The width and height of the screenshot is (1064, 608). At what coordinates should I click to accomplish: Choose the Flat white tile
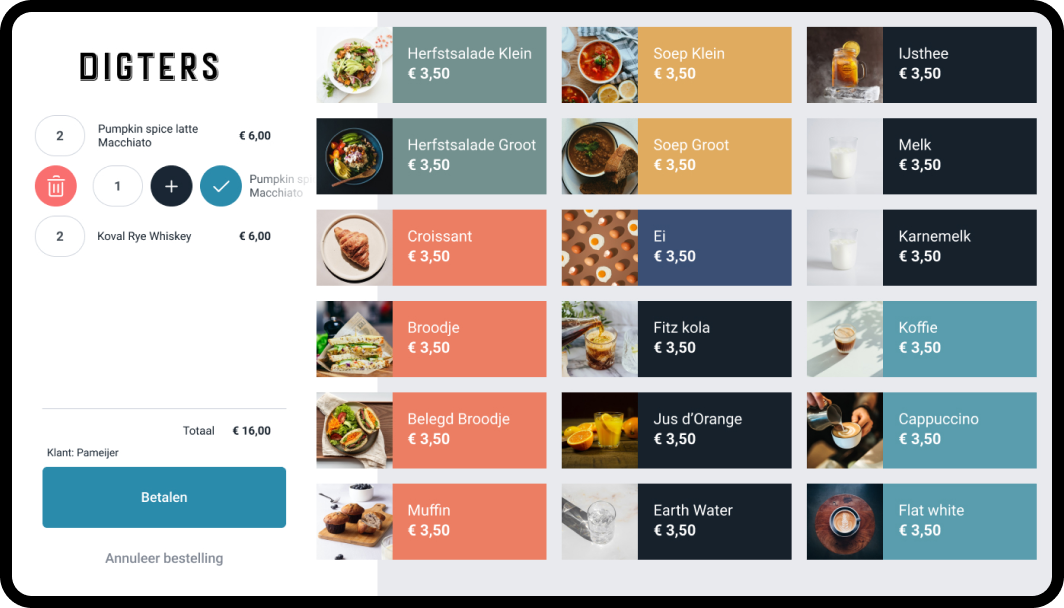922,522
